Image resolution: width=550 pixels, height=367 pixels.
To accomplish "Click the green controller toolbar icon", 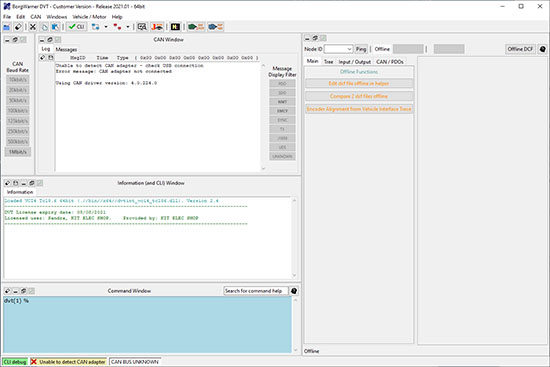I will (x=196, y=27).
